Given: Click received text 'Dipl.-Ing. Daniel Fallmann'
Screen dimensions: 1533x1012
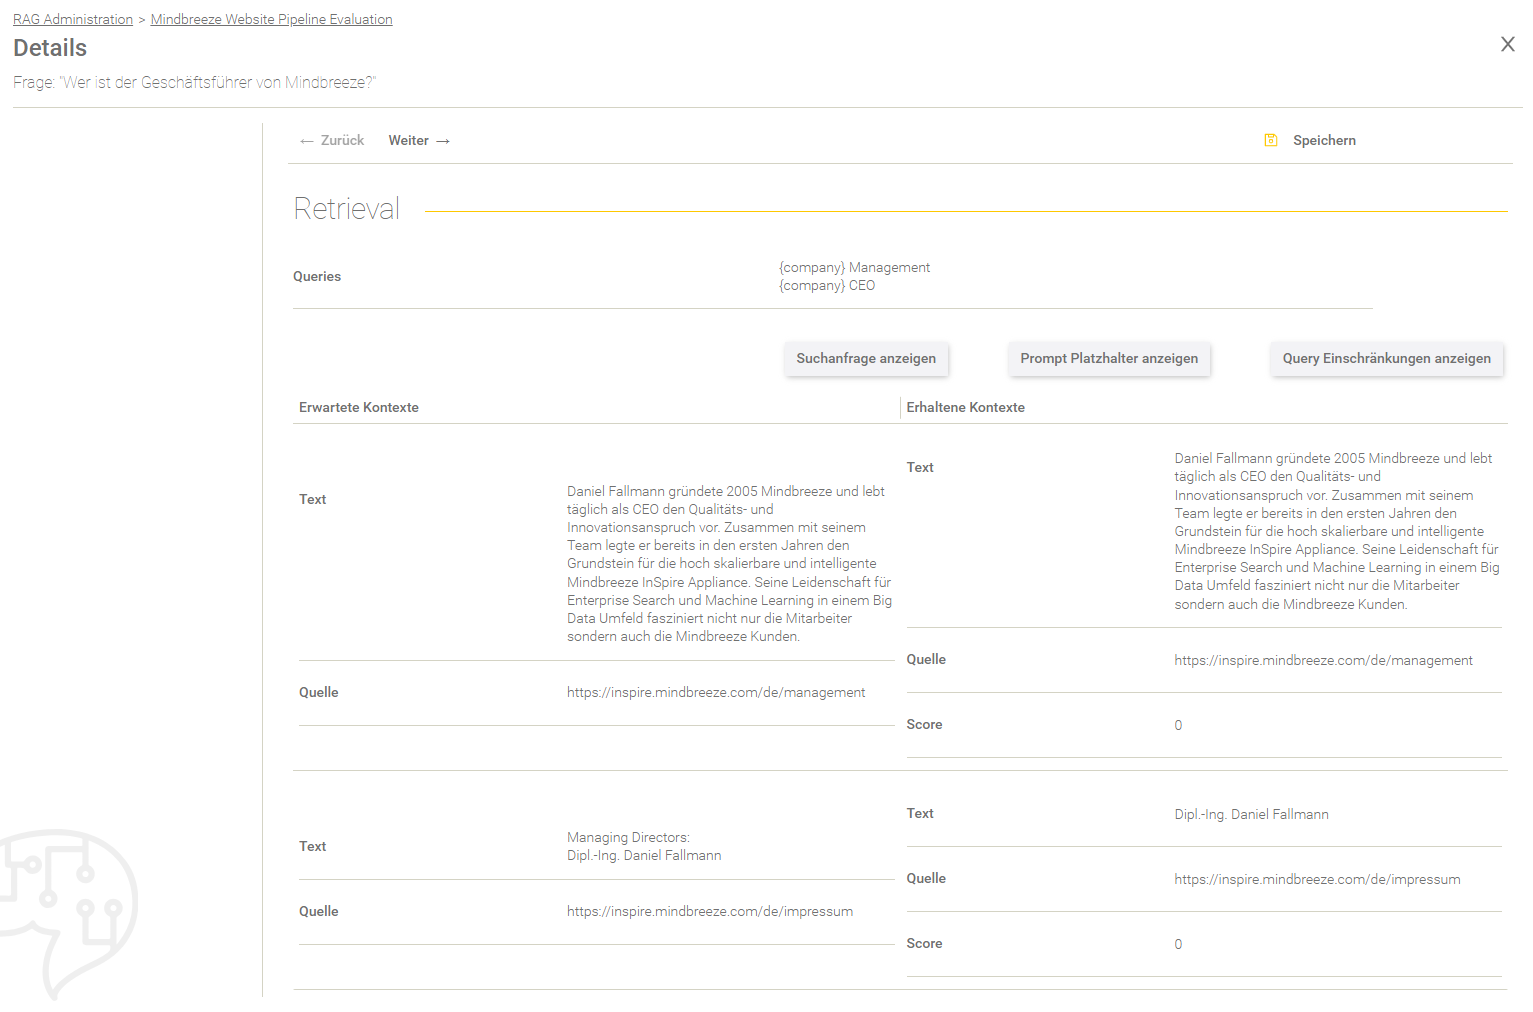Looking at the screenshot, I should tap(1251, 814).
